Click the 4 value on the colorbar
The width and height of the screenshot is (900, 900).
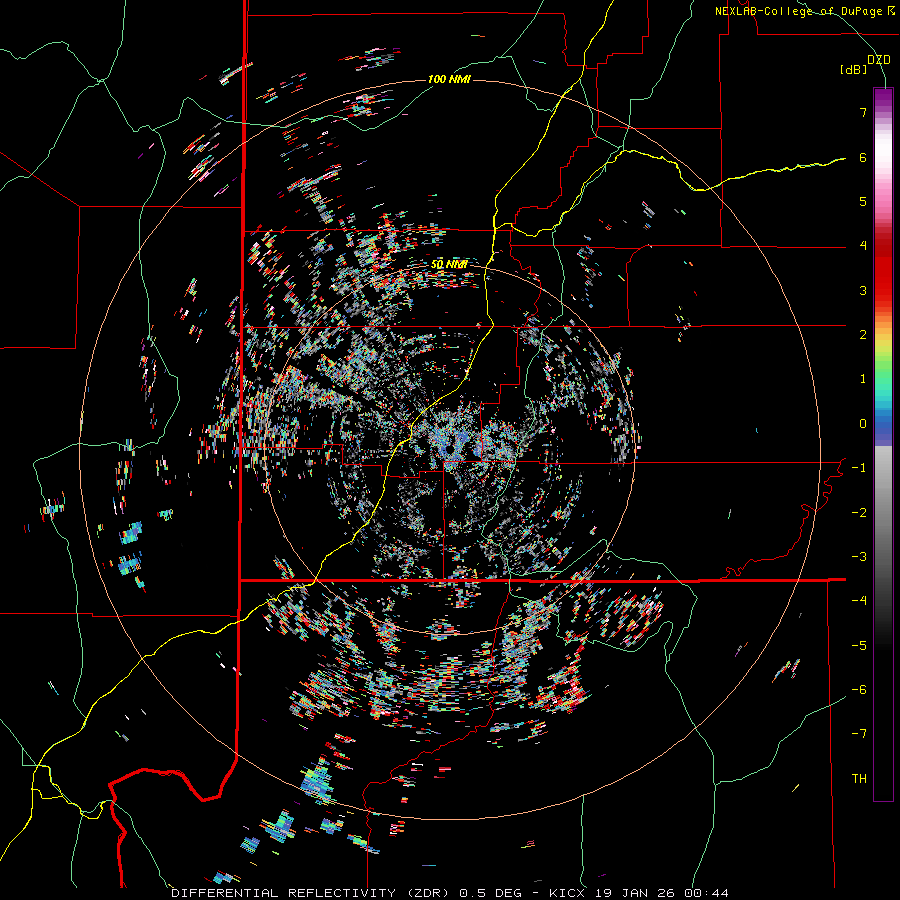pos(863,246)
